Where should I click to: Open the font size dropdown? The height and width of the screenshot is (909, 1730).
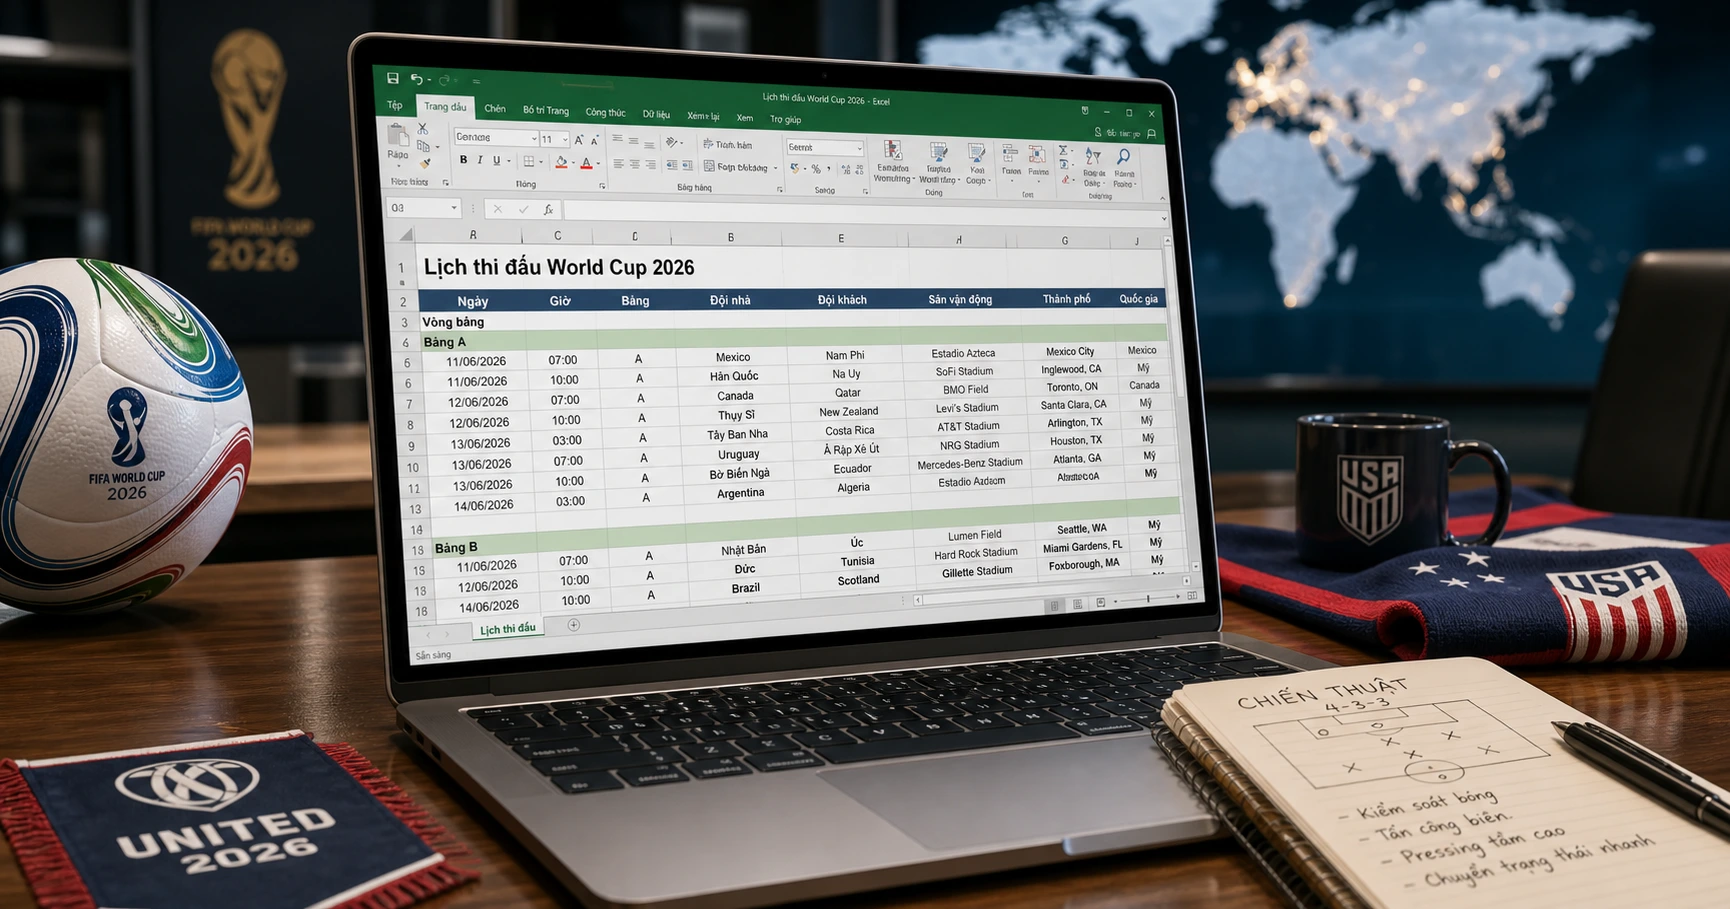tap(565, 140)
